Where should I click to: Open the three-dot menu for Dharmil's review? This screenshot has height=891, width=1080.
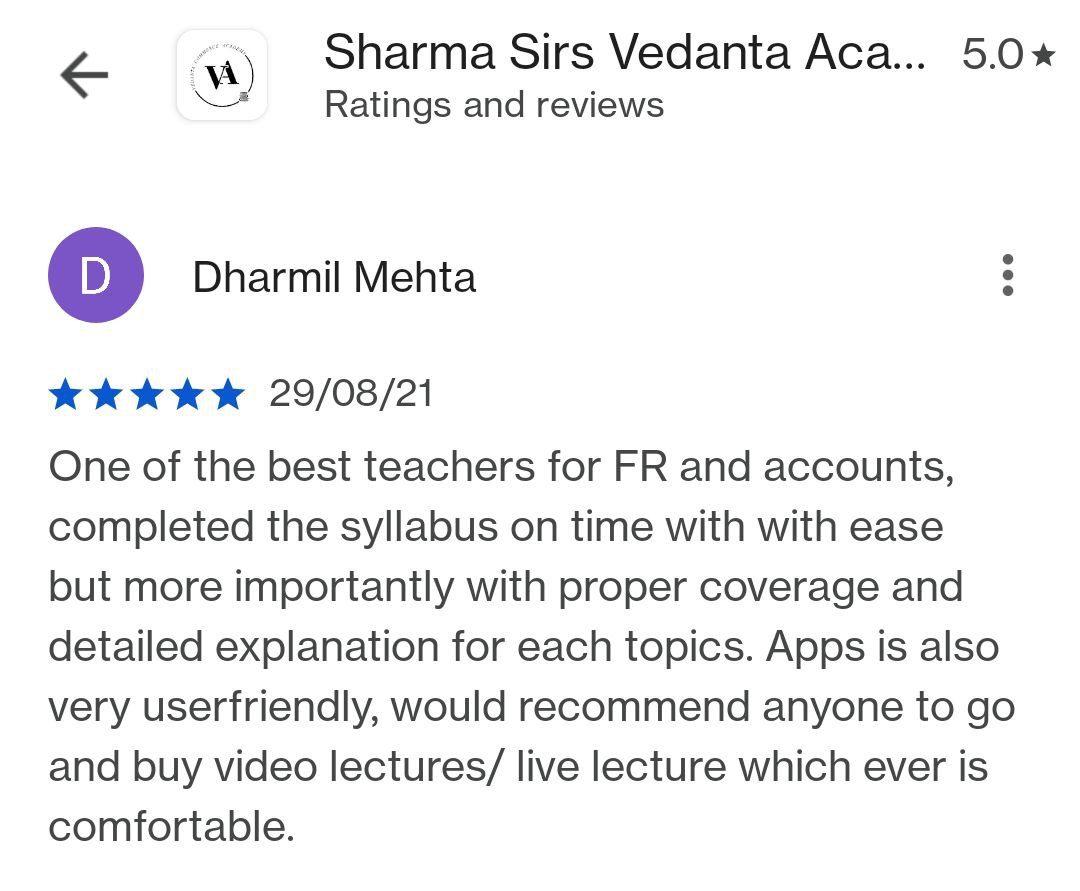(1008, 275)
